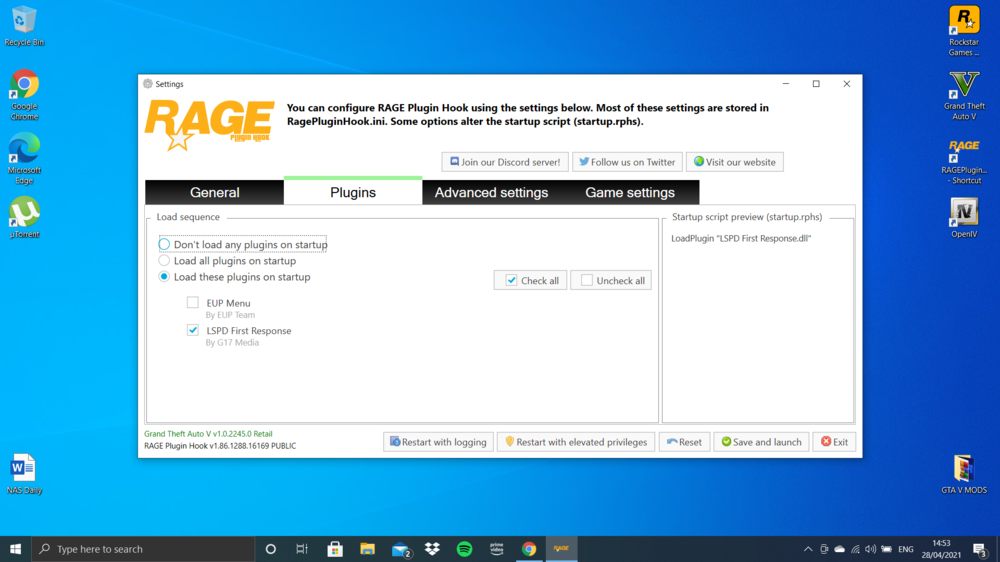Viewport: 1000px width, 562px height.
Task: Open the network icon in system tray
Action: click(x=855, y=549)
